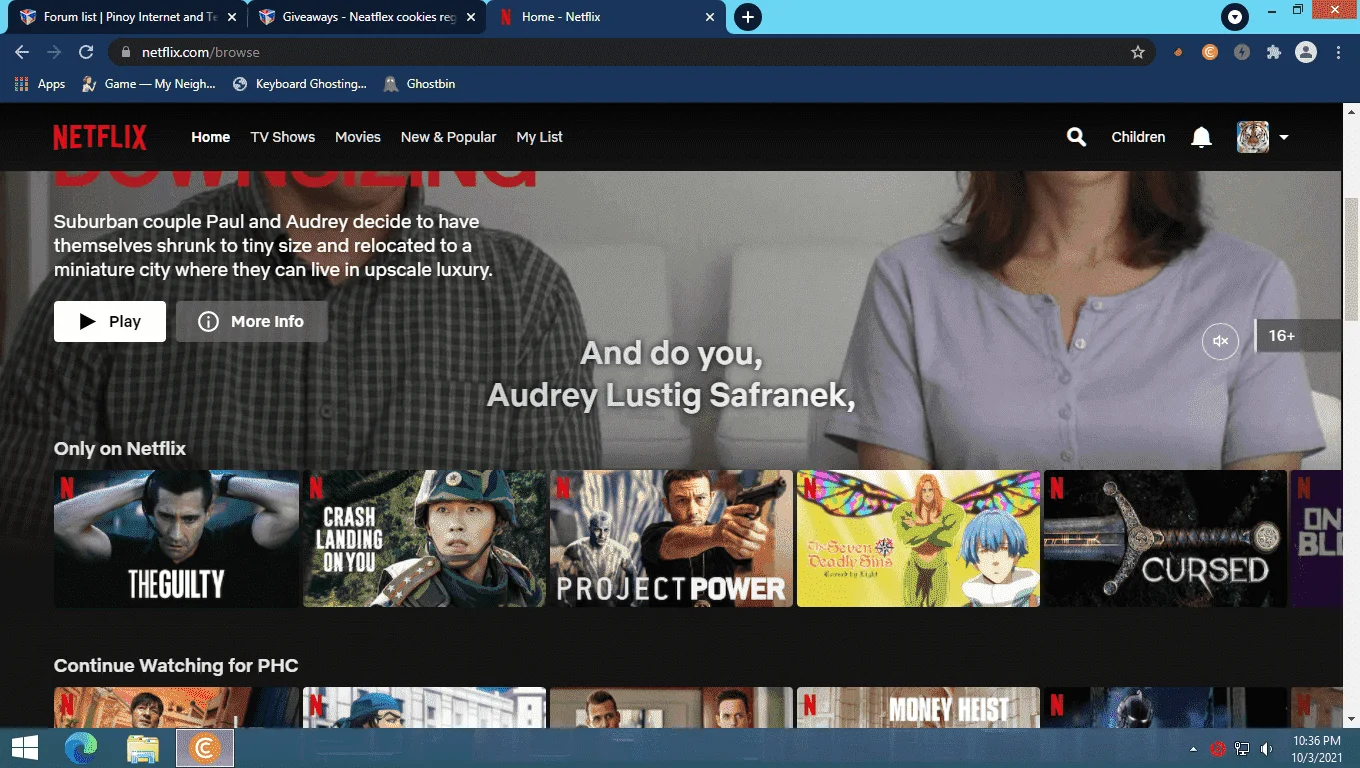
Task: Open My List
Action: 539,137
